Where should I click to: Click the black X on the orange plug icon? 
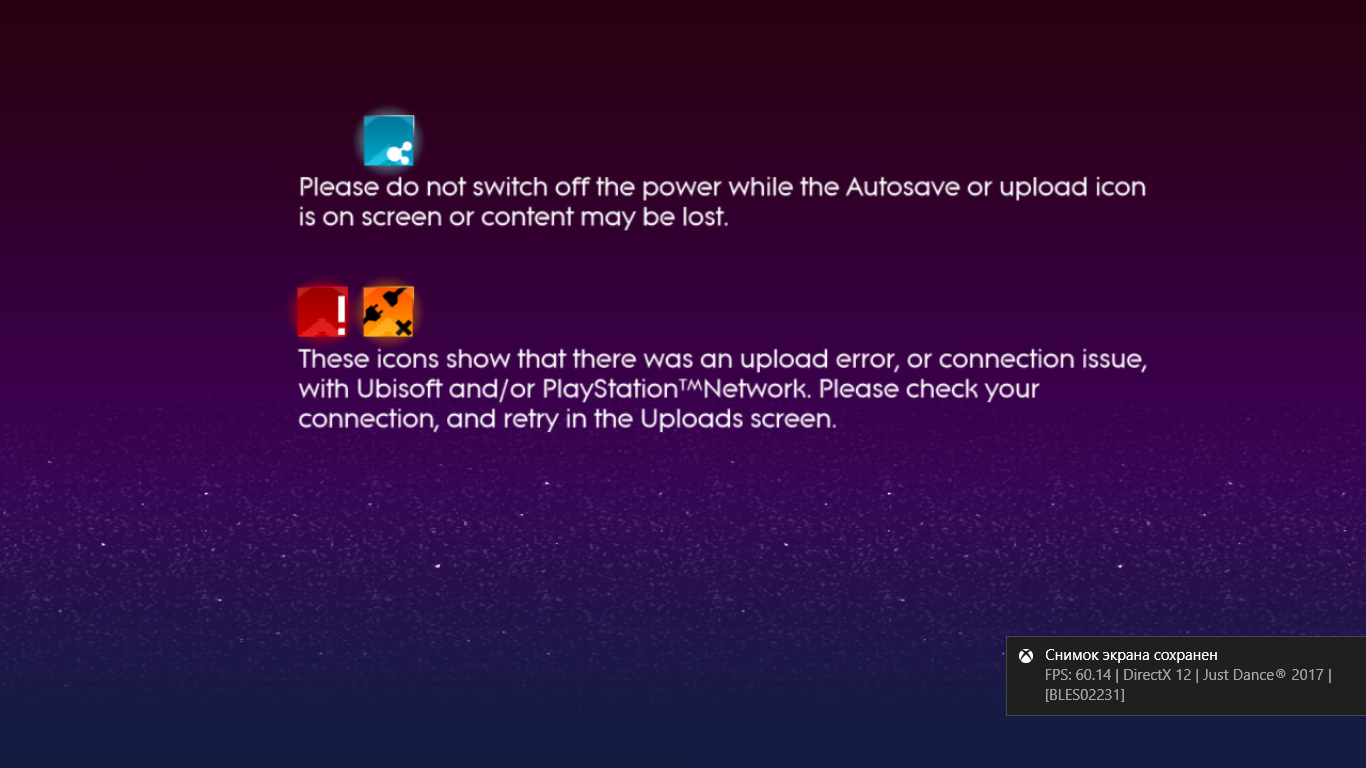(403, 326)
